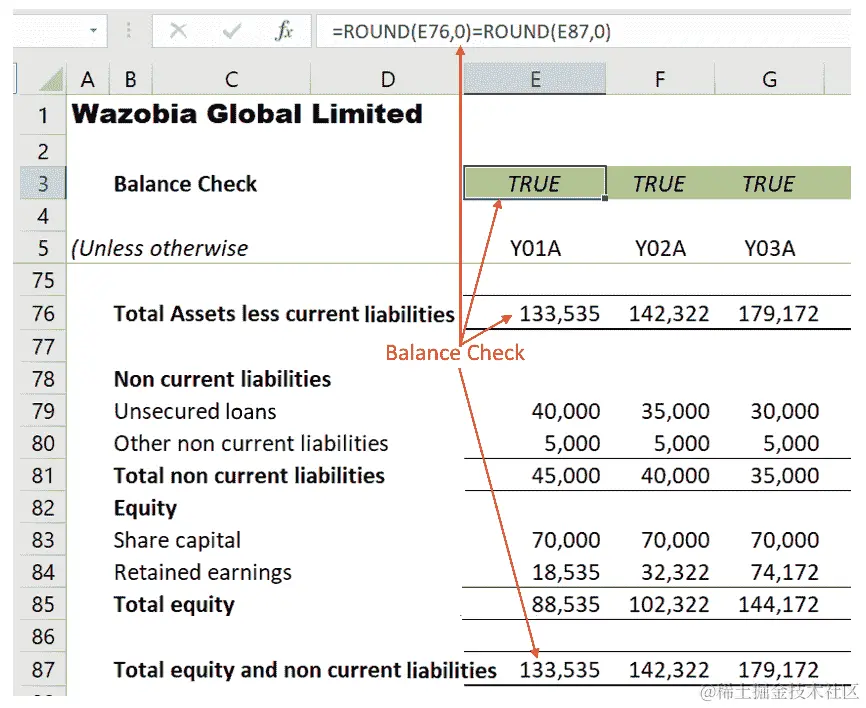Select row 81 header

point(43,475)
